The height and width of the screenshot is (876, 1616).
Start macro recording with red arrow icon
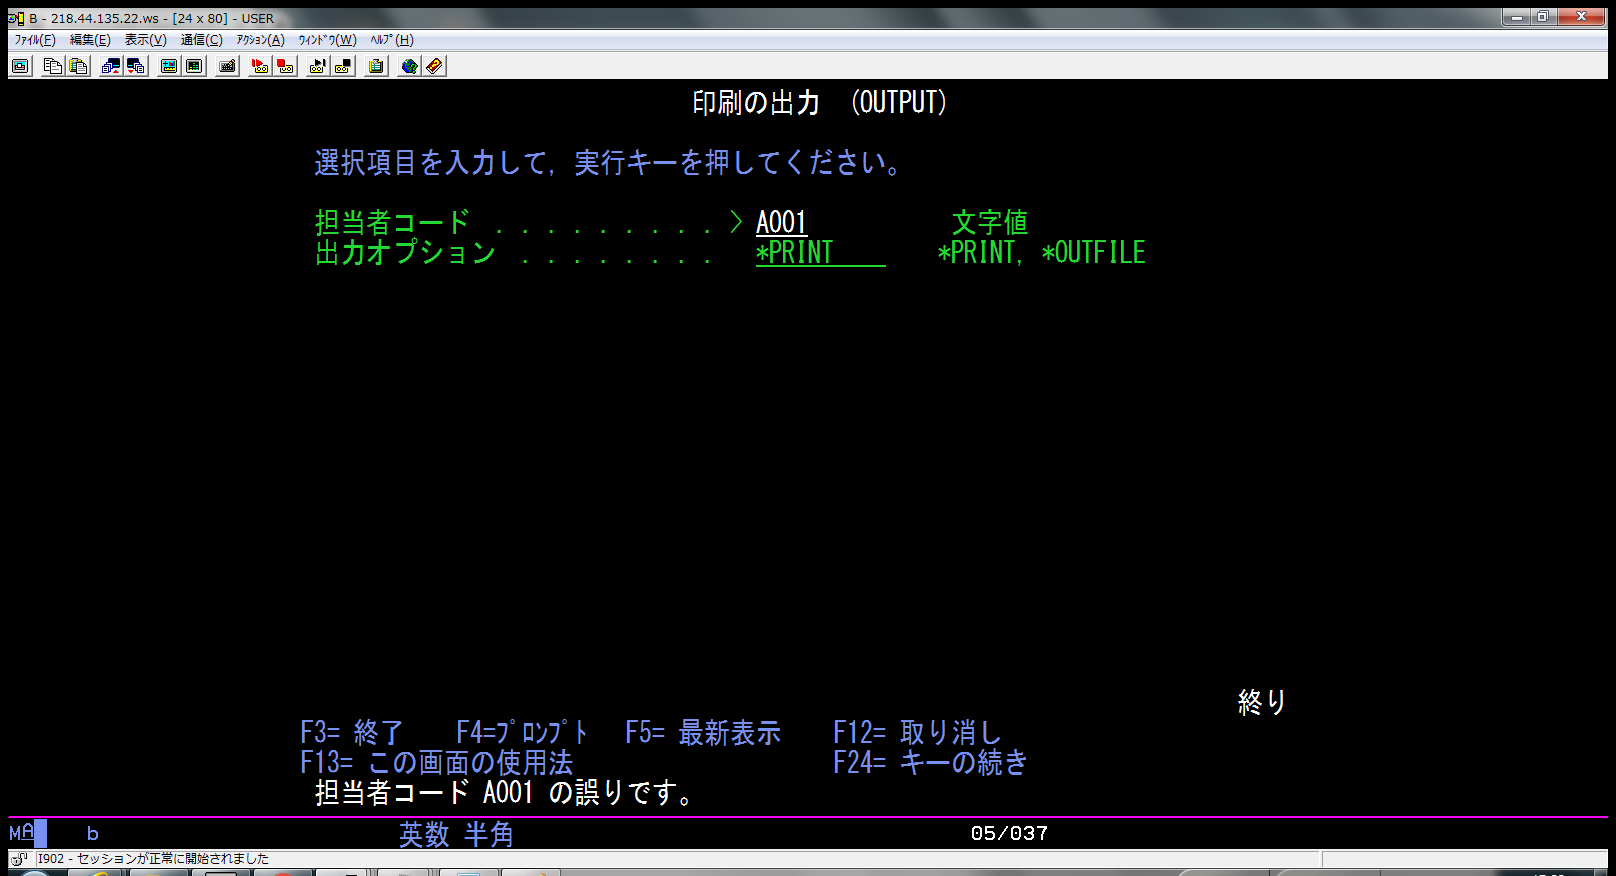click(x=260, y=66)
